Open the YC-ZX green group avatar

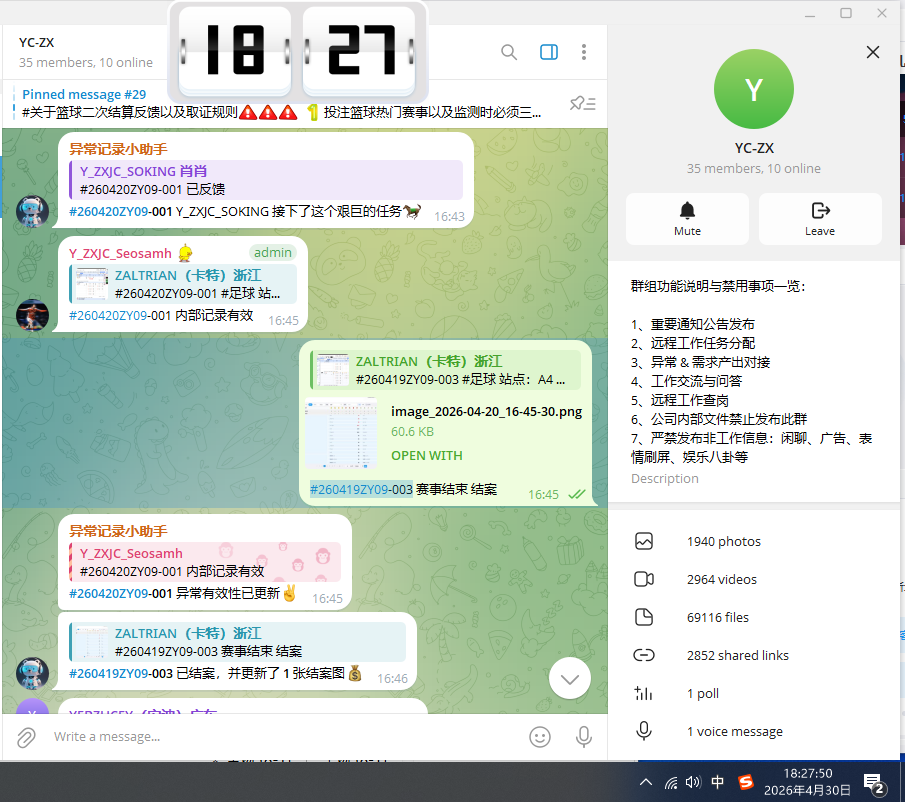[754, 89]
